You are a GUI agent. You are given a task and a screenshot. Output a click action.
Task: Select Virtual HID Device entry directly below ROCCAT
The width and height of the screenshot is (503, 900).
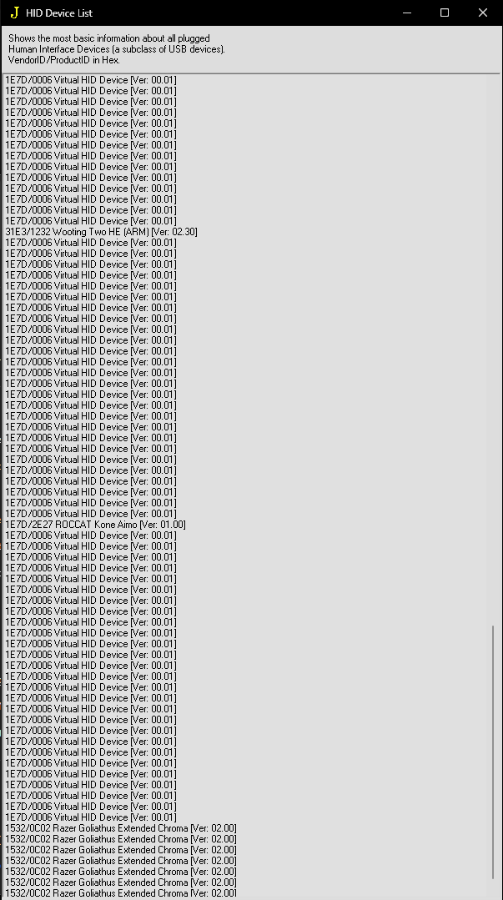91,536
